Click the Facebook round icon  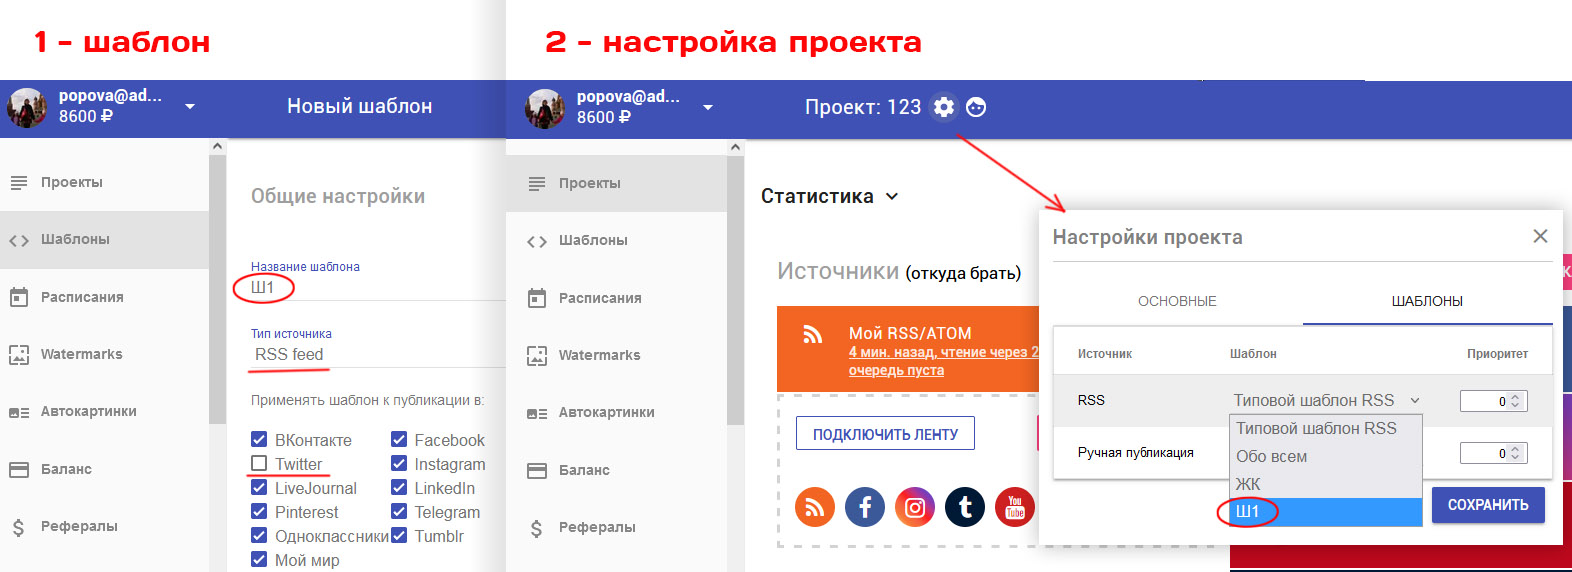pyautogui.click(x=864, y=508)
